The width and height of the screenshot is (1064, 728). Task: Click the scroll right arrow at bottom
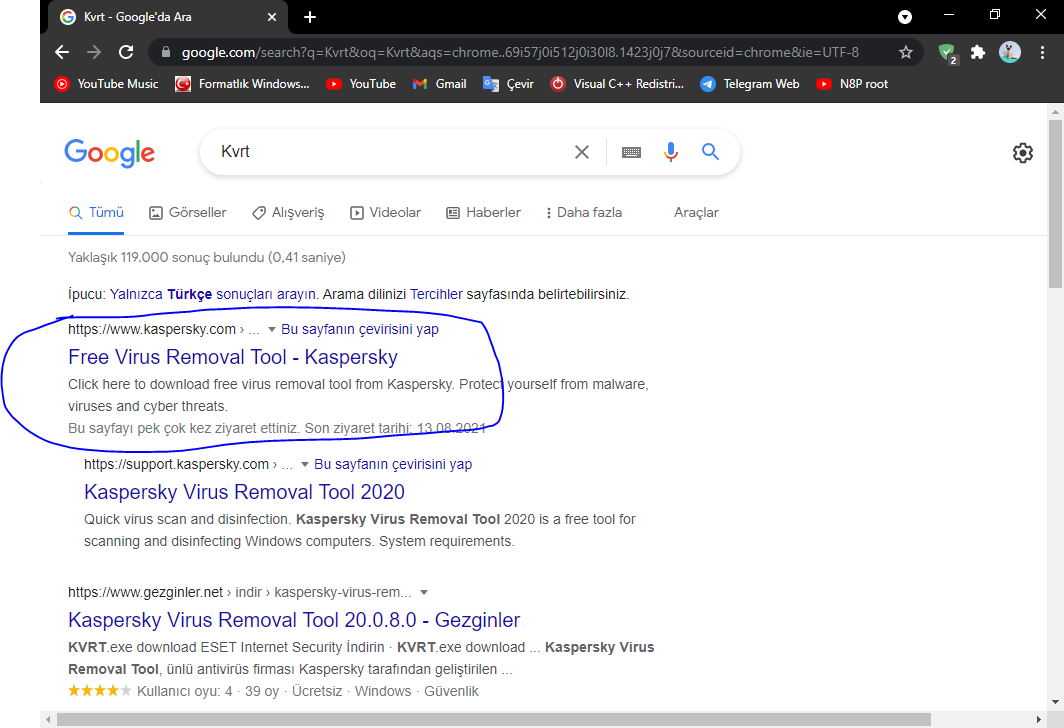pos(1039,719)
